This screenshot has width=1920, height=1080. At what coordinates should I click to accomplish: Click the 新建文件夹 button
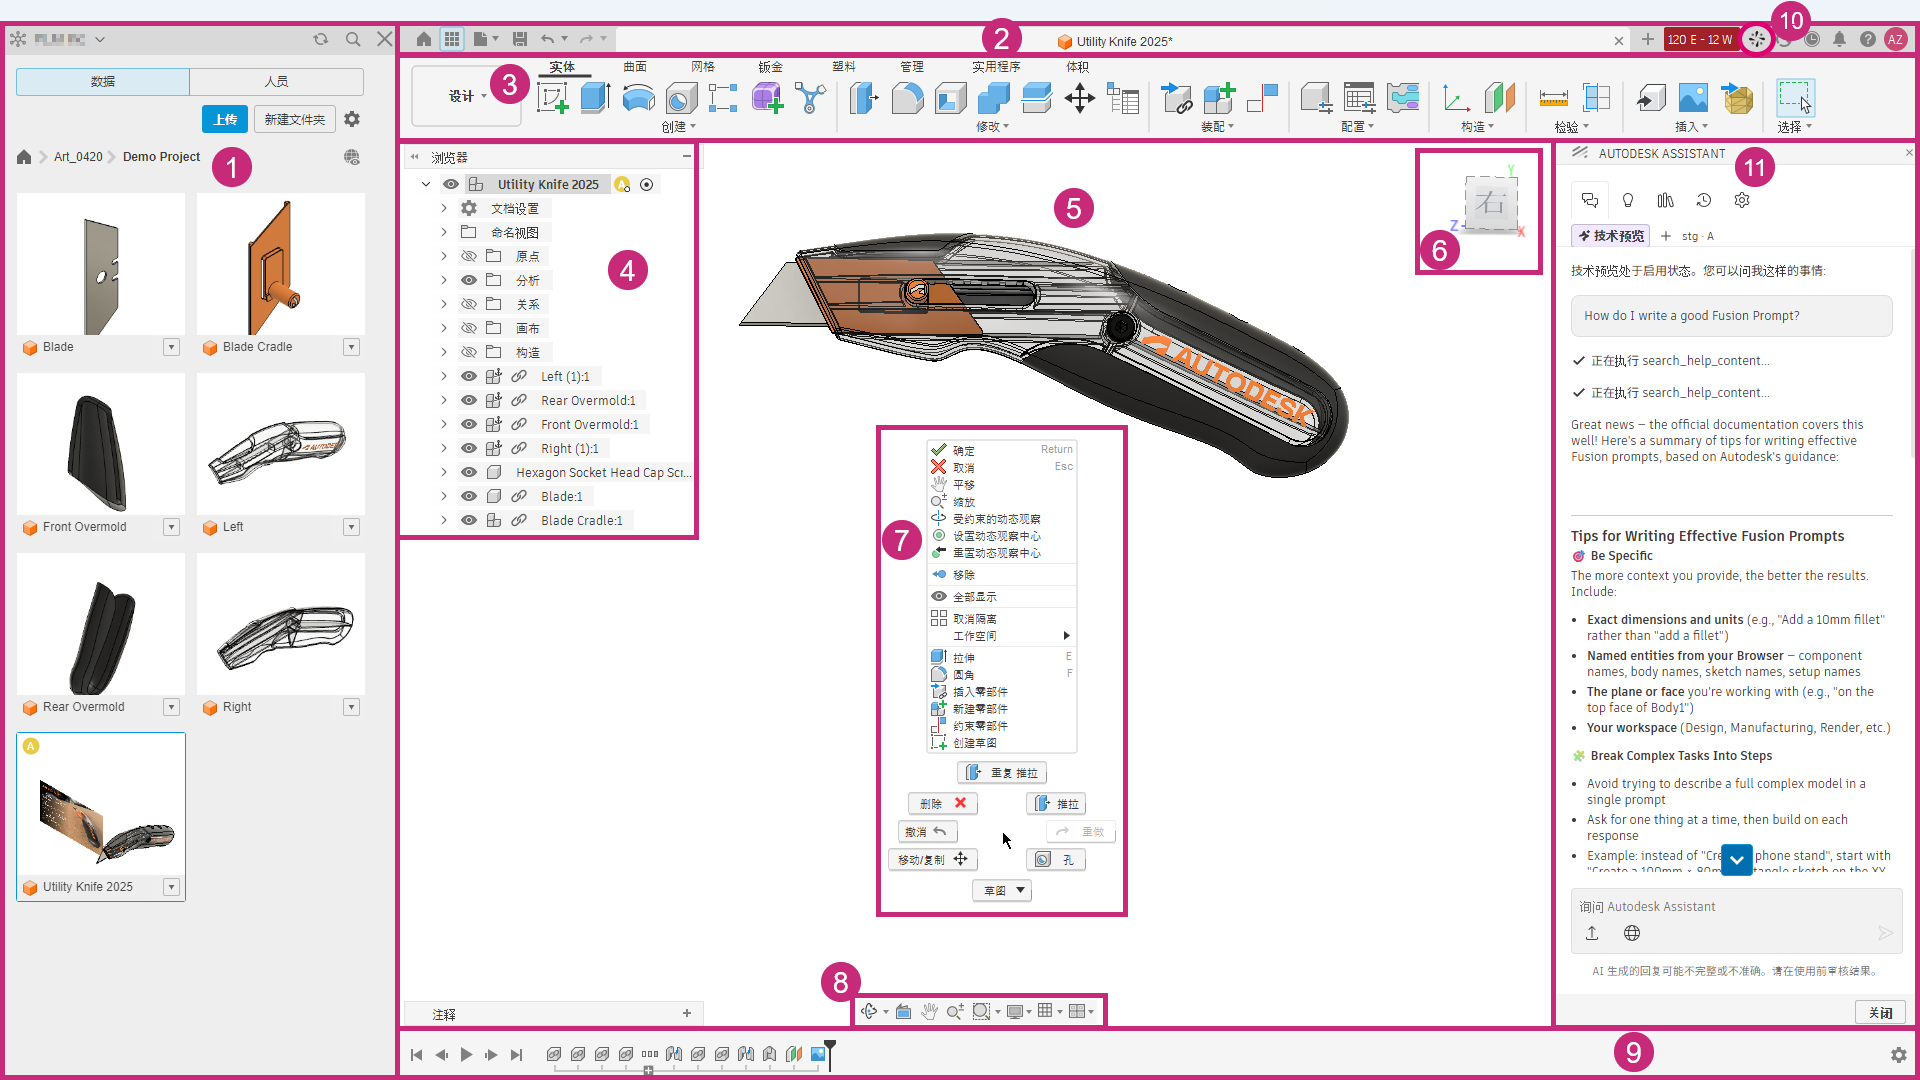click(294, 119)
